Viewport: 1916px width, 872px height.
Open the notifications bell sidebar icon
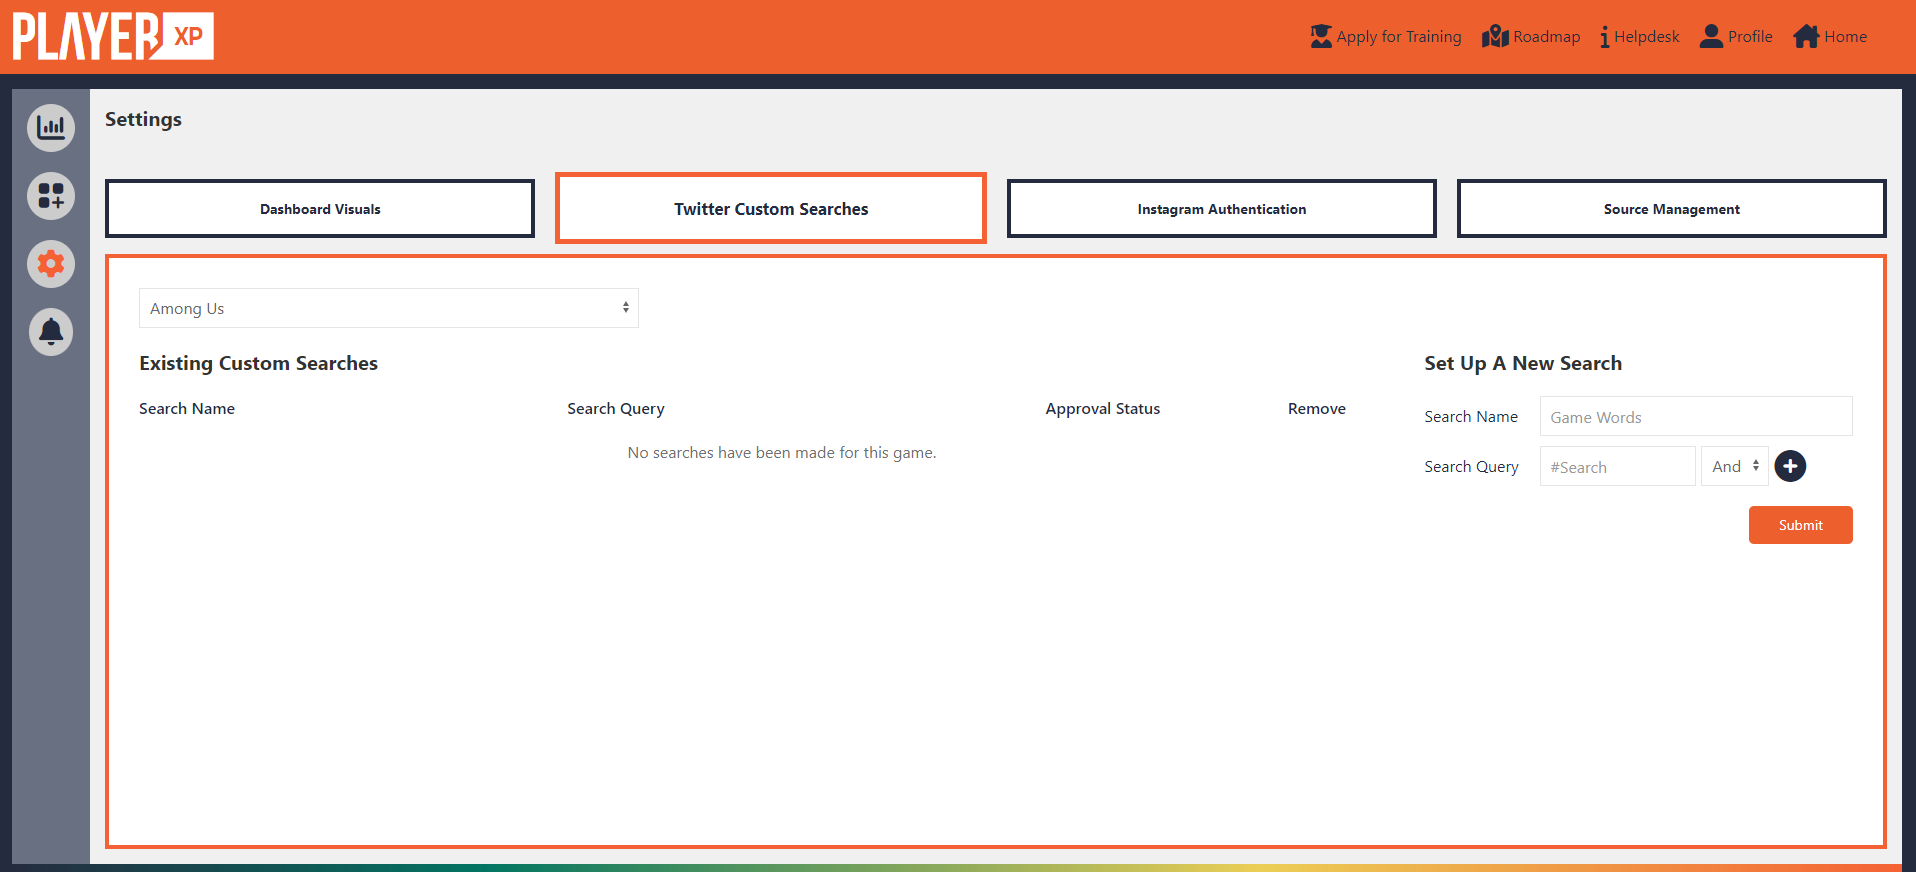51,332
